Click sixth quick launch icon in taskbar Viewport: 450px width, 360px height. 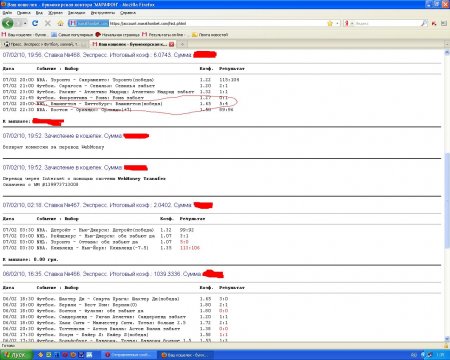click(81, 355)
